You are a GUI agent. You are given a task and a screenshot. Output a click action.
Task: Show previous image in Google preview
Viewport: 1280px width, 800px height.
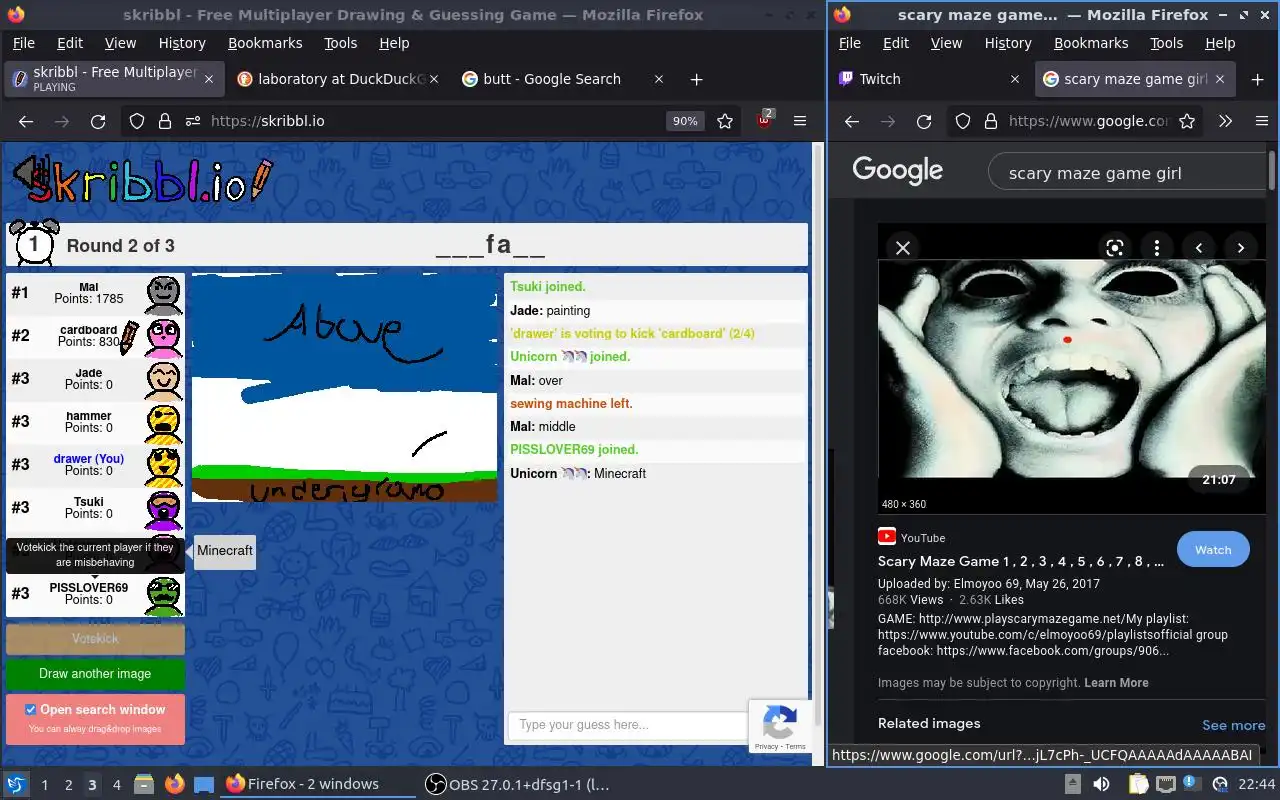tap(1199, 248)
